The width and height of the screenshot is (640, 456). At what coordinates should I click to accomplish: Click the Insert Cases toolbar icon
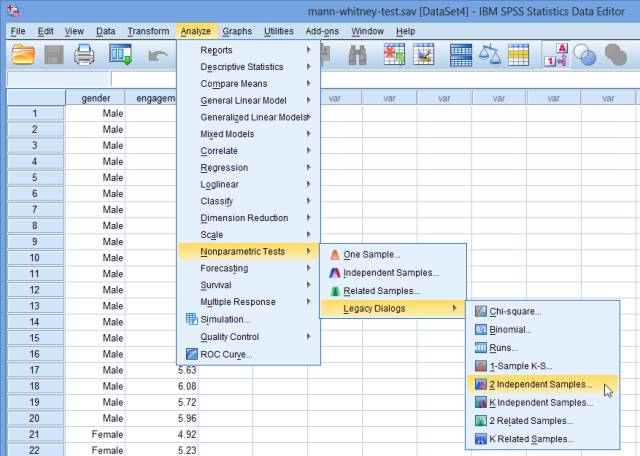click(x=394, y=54)
